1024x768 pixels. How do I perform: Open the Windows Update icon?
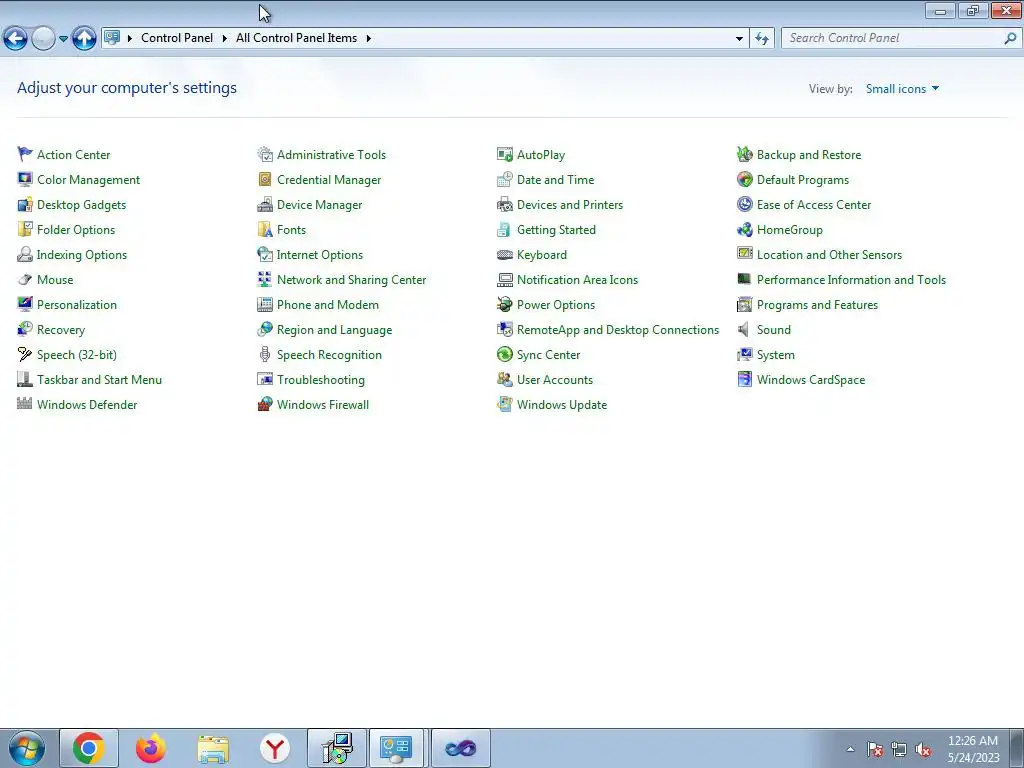coord(505,404)
